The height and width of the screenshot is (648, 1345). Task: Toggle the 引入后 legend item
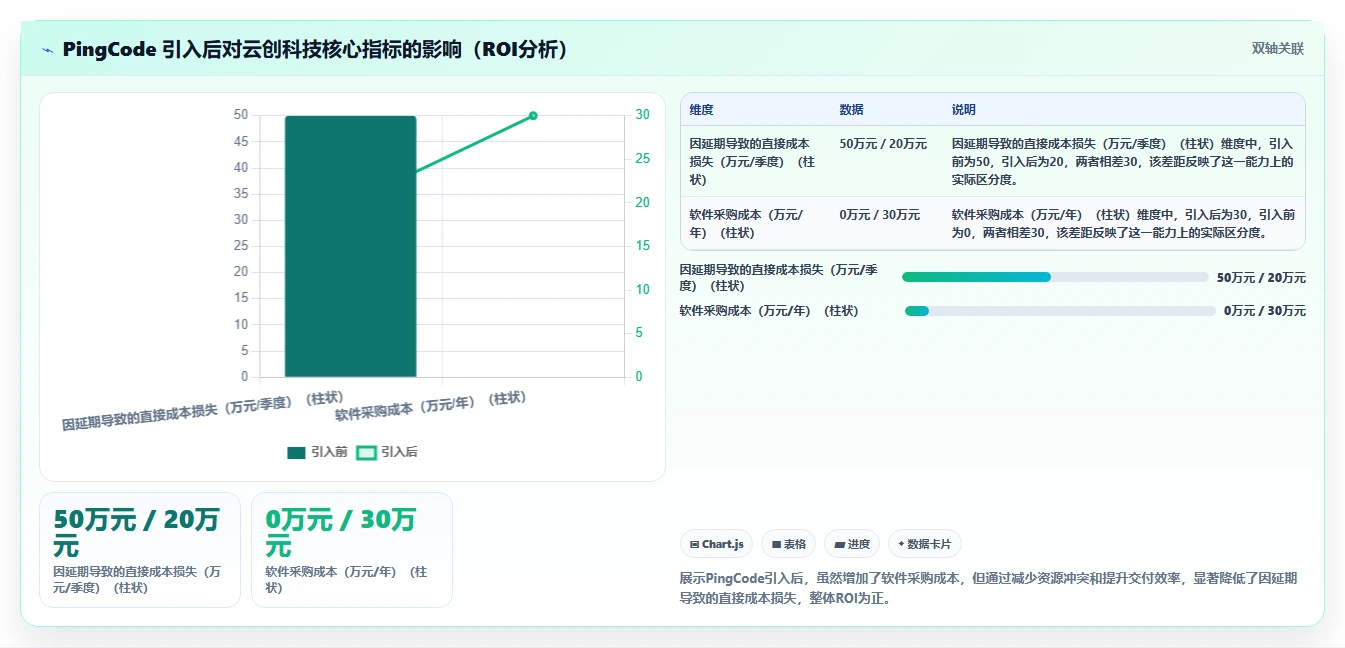click(x=387, y=452)
